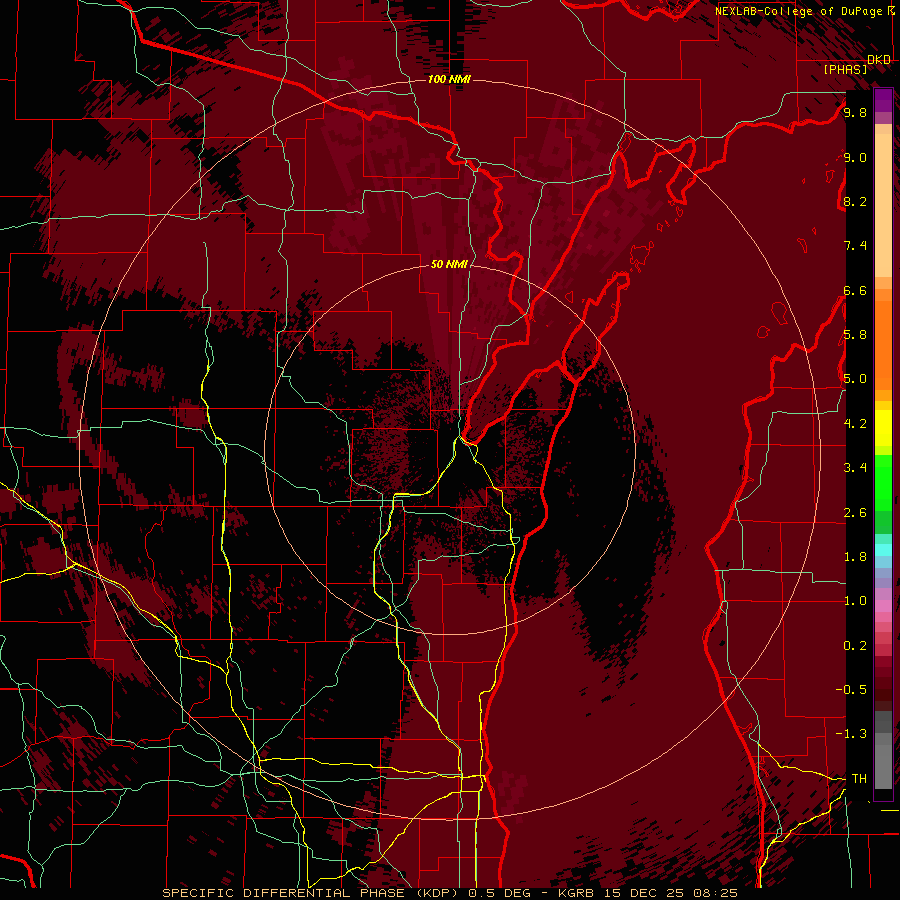Pick the cyan color bar segment

[883, 550]
